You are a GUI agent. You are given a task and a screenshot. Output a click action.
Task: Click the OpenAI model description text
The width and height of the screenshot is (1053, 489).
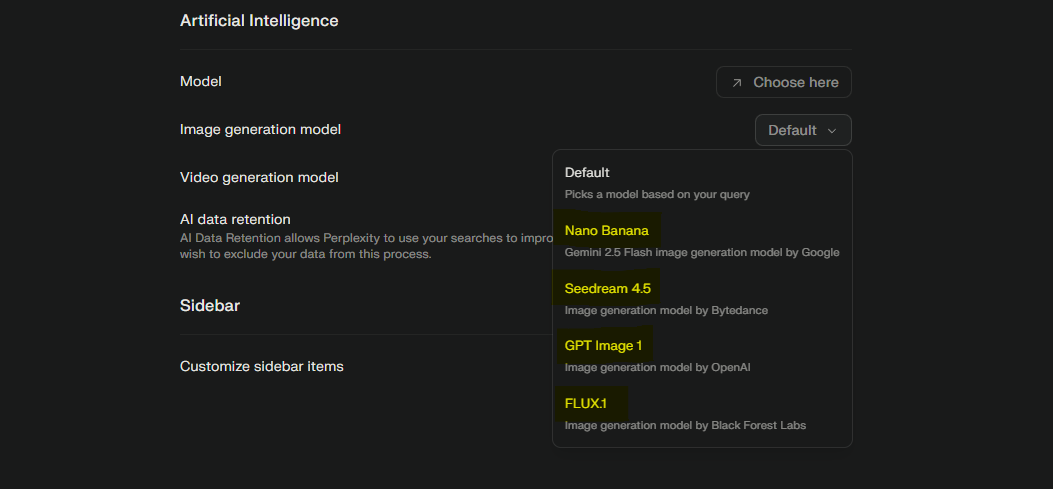click(657, 367)
